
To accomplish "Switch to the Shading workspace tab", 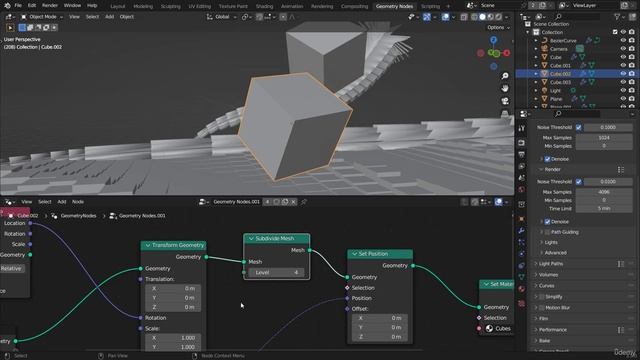I will click(264, 6).
